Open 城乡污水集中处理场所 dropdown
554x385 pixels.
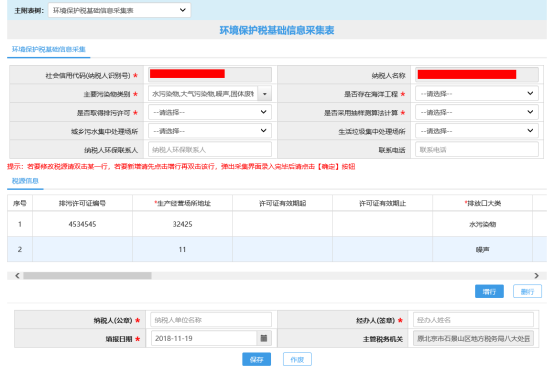[210, 131]
